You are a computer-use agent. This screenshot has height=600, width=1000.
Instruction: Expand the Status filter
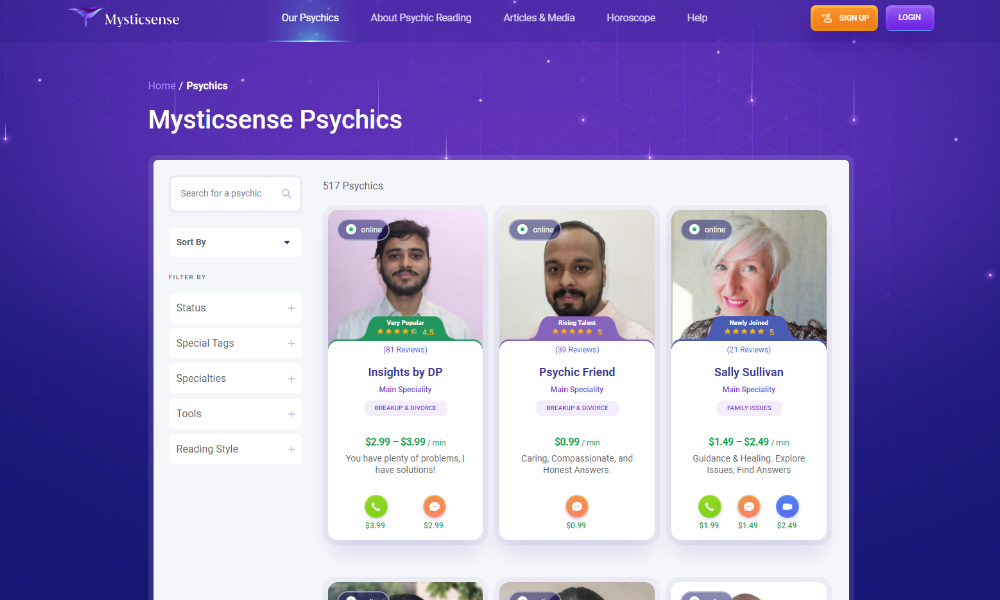point(235,308)
